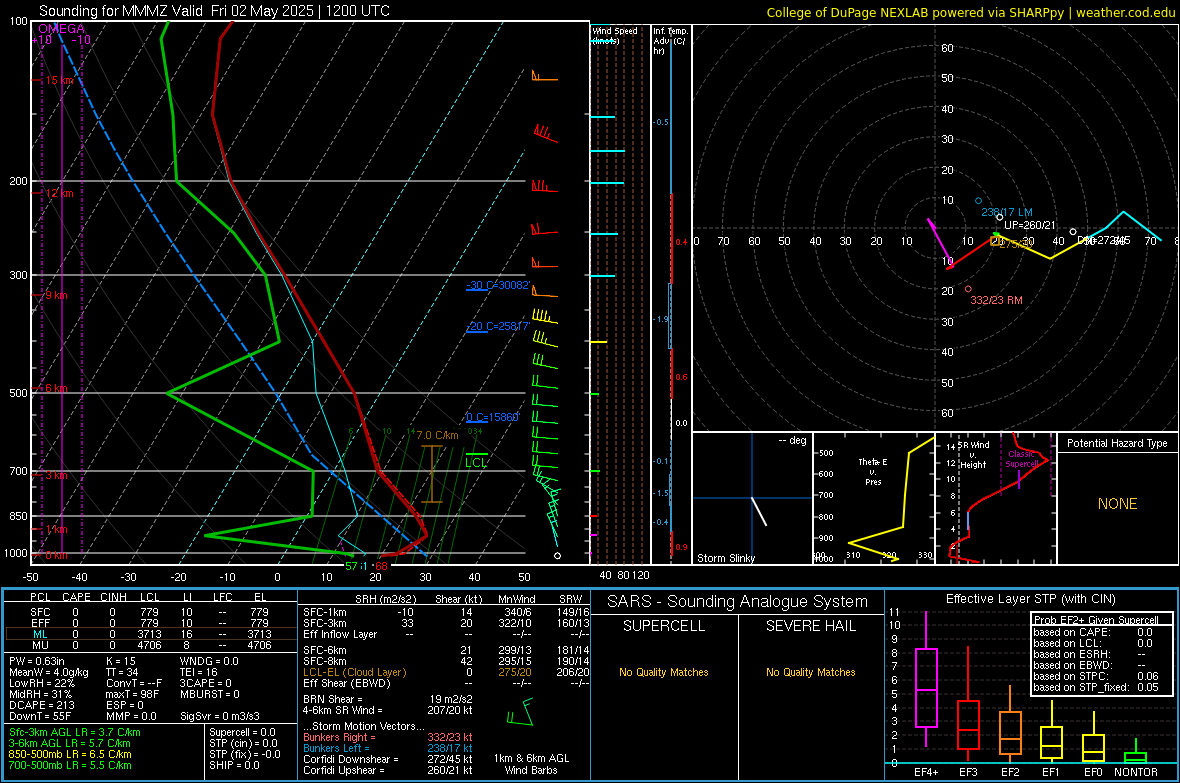Click the SR Wind v. Height panel title

973,455
